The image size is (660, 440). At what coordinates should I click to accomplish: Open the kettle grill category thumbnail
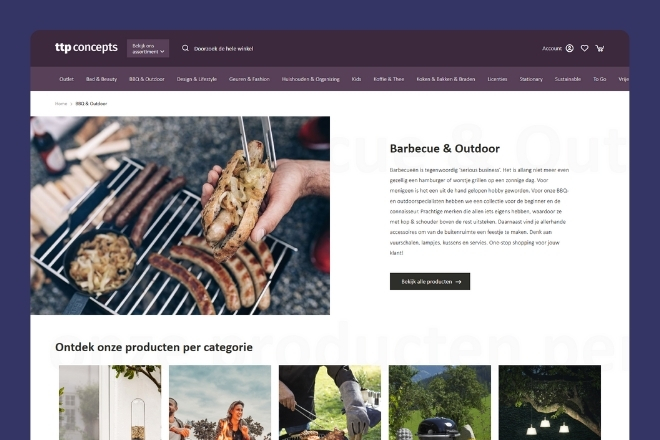tap(440, 403)
